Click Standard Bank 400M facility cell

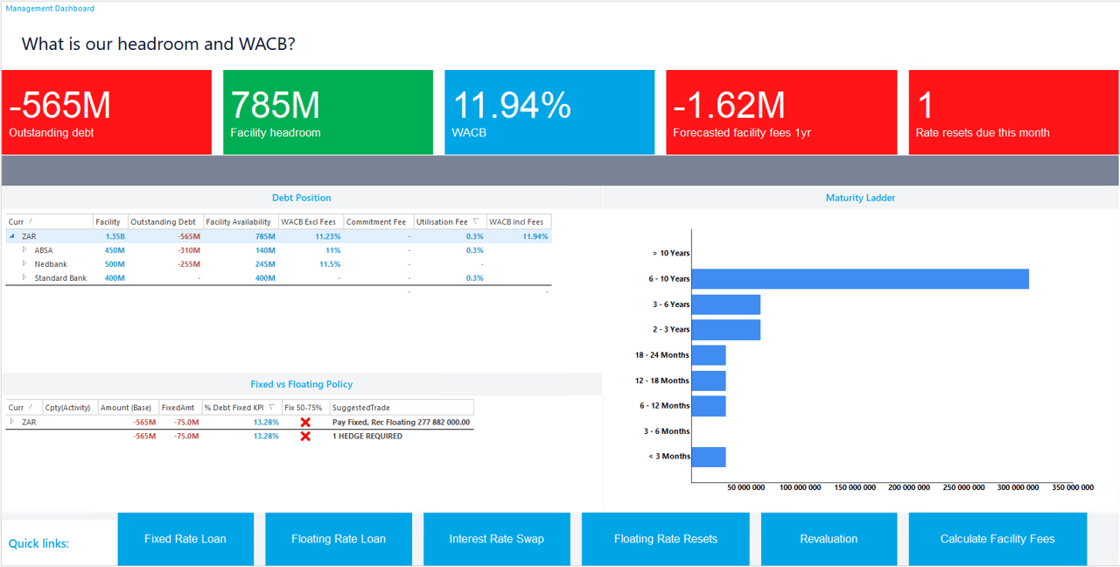point(115,278)
